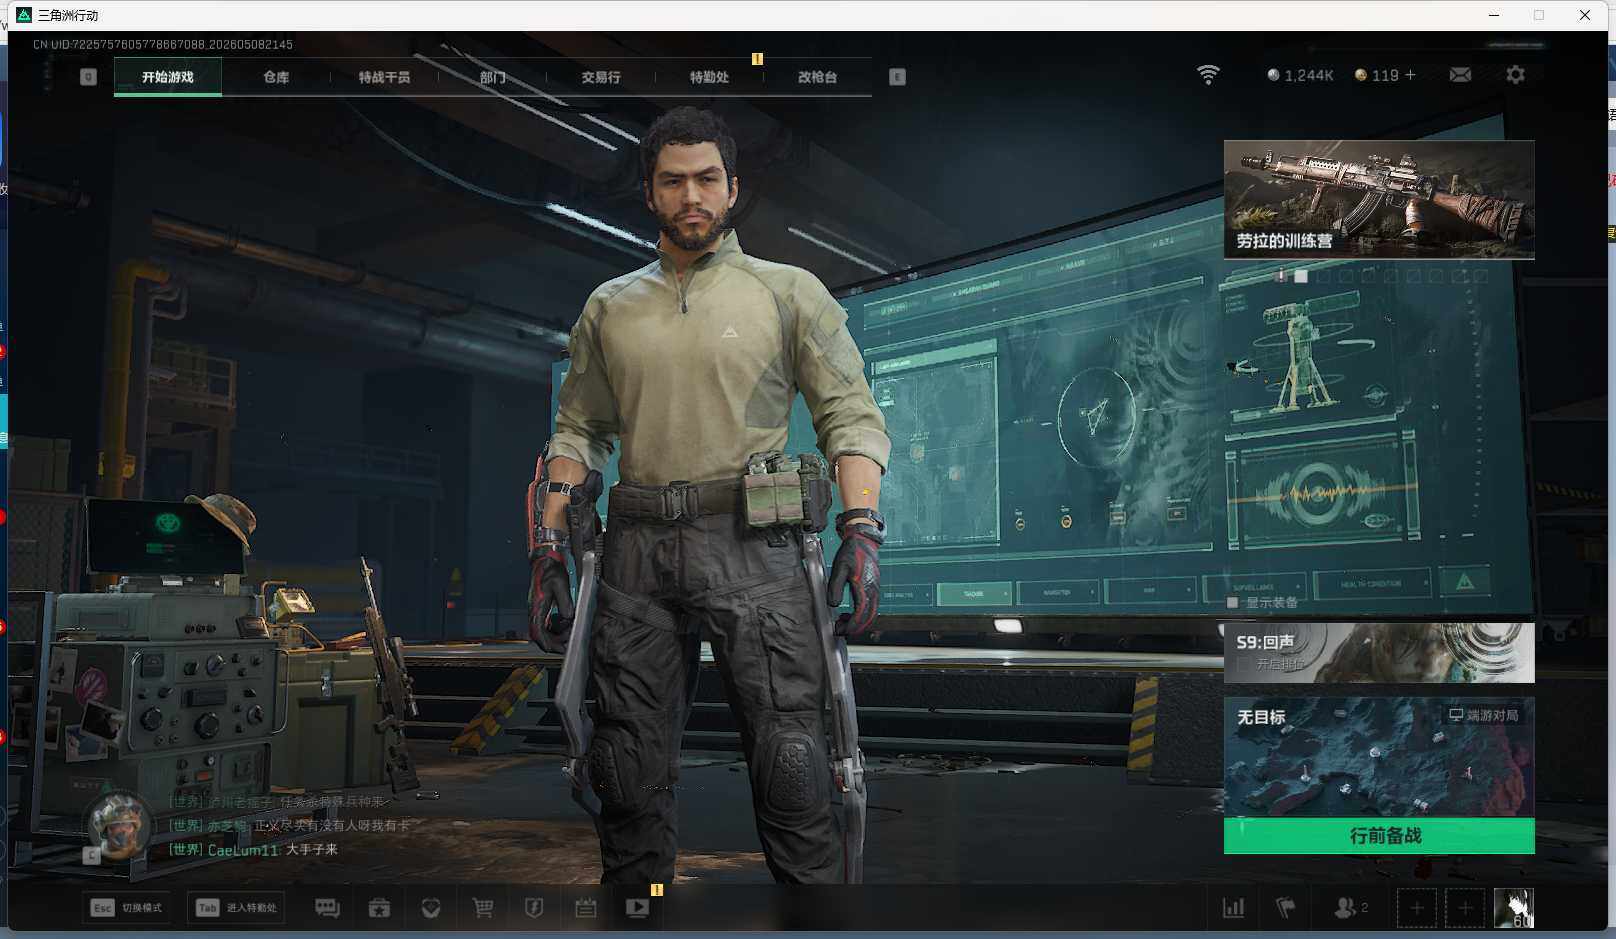This screenshot has width=1616, height=939.
Task: Switch to the 仓库 tab
Action: pos(276,77)
